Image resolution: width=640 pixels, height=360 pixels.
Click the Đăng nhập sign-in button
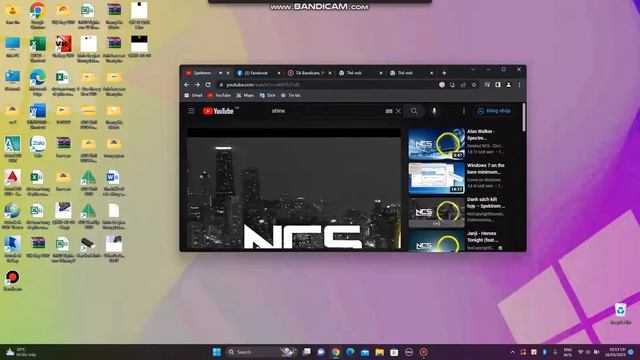(494, 111)
